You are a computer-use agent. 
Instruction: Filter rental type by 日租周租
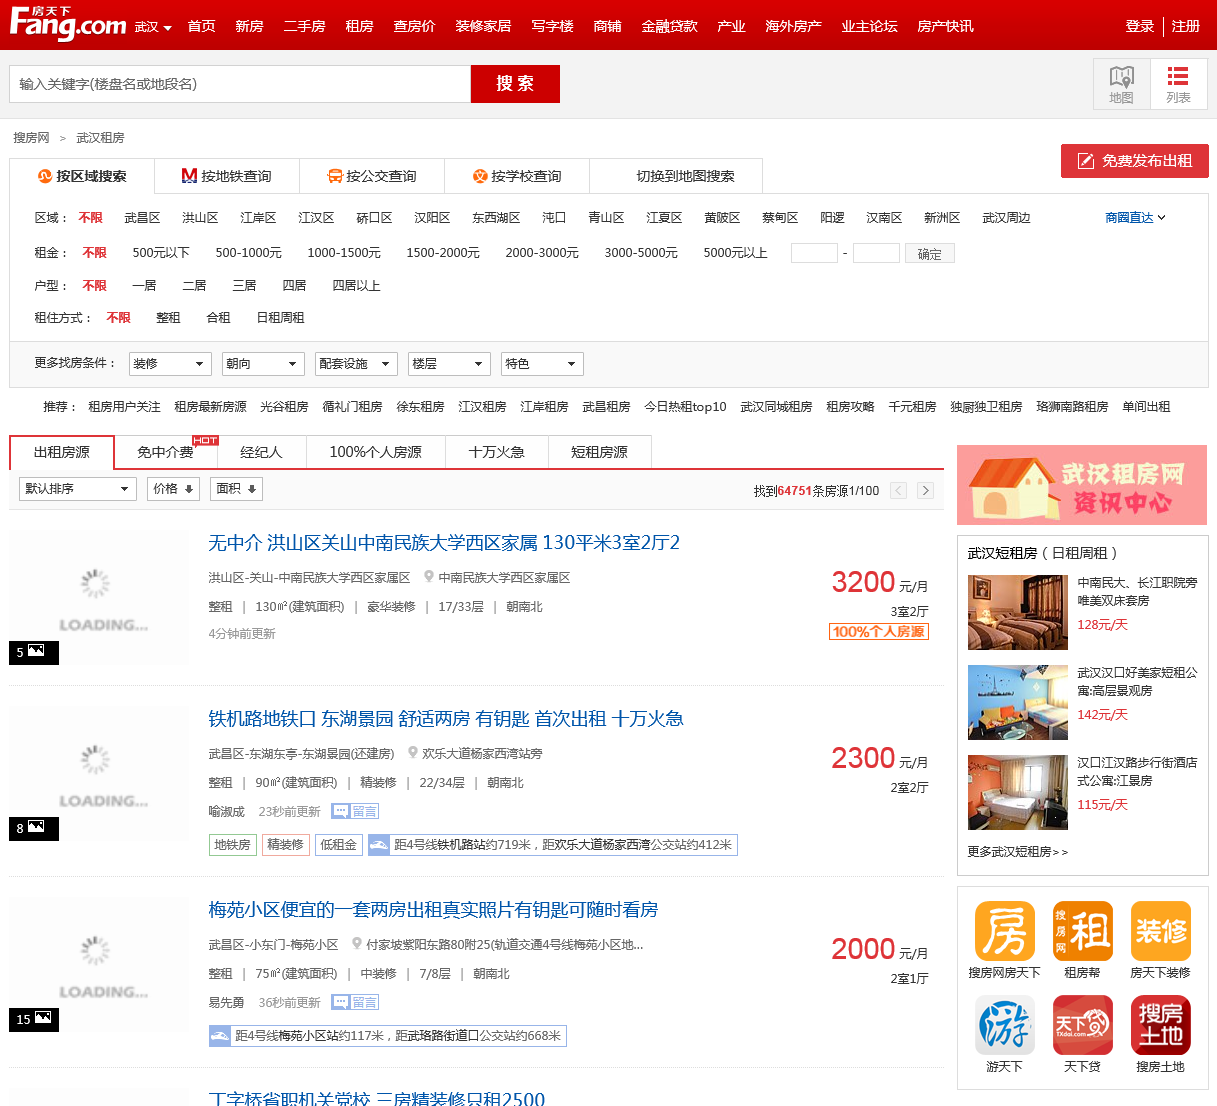click(280, 318)
